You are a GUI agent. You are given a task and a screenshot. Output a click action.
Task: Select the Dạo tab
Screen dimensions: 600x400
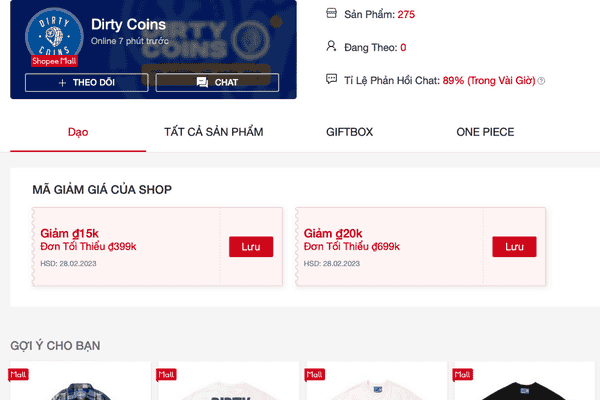click(x=78, y=132)
